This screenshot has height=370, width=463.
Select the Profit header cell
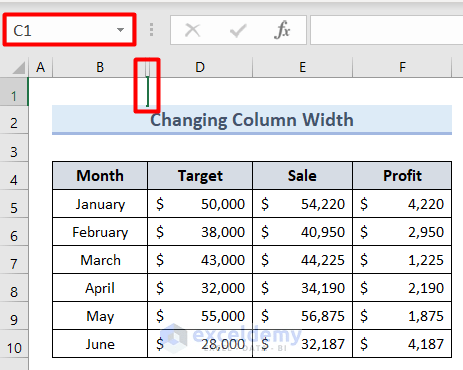(x=402, y=176)
